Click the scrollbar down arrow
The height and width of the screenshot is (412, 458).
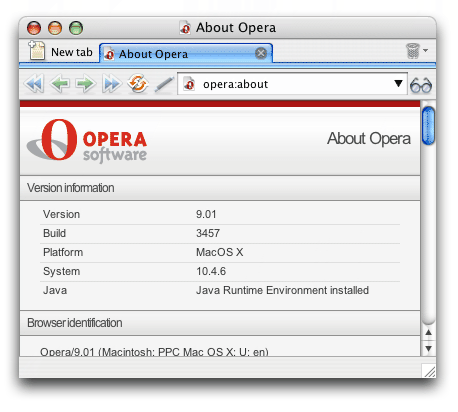pyautogui.click(x=429, y=349)
